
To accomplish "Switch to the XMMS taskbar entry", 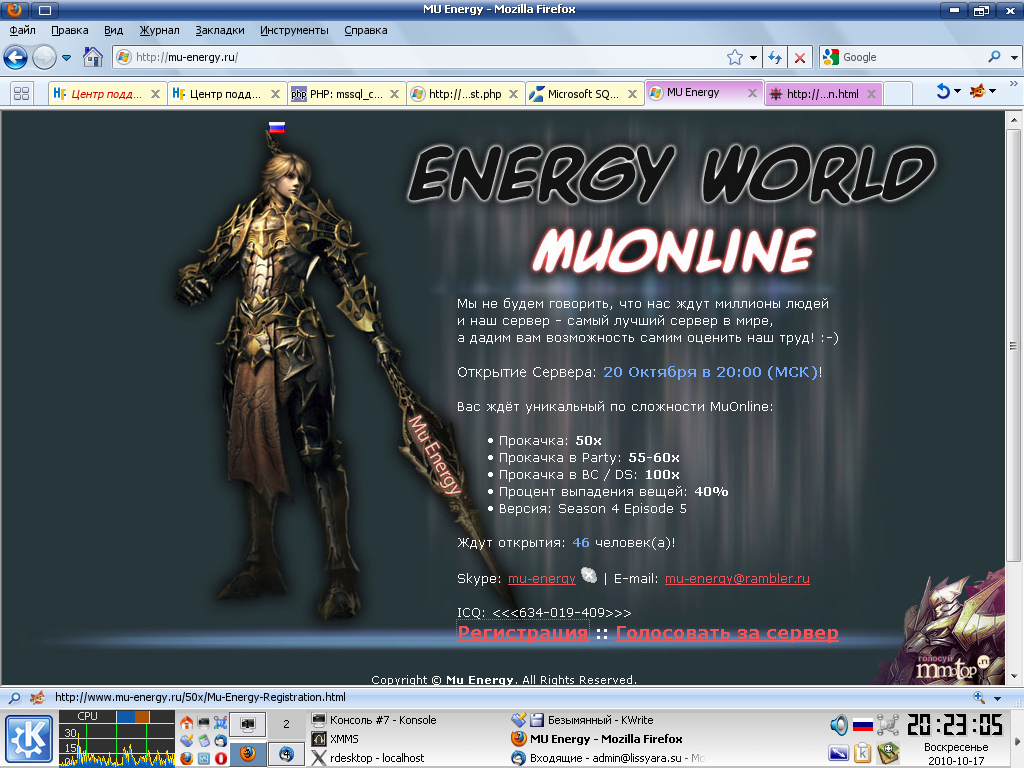I will coord(335,739).
